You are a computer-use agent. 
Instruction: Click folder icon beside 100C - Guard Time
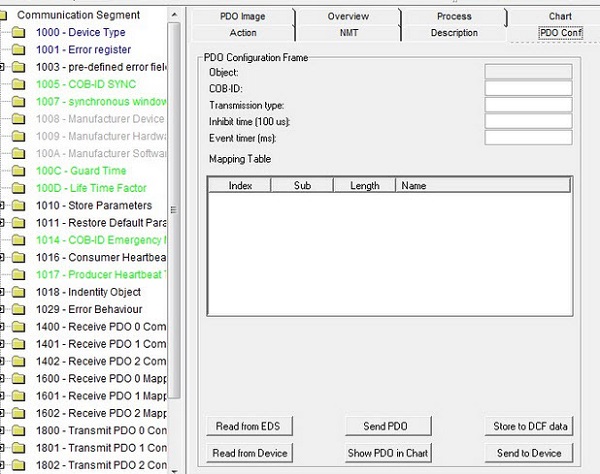click(19, 171)
